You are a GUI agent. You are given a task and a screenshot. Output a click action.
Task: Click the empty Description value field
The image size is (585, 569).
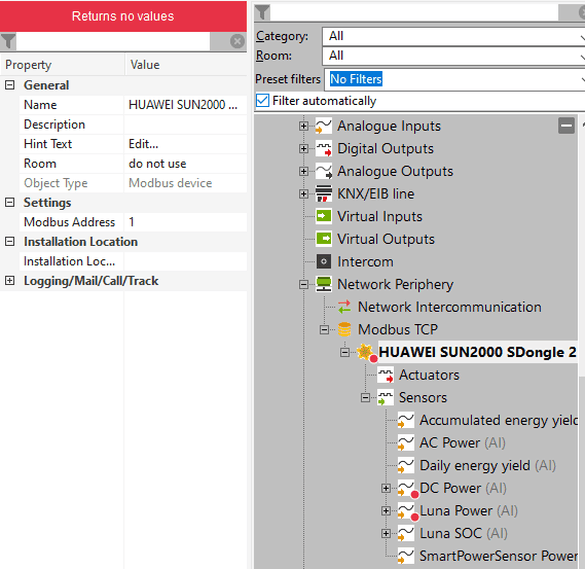tap(185, 124)
